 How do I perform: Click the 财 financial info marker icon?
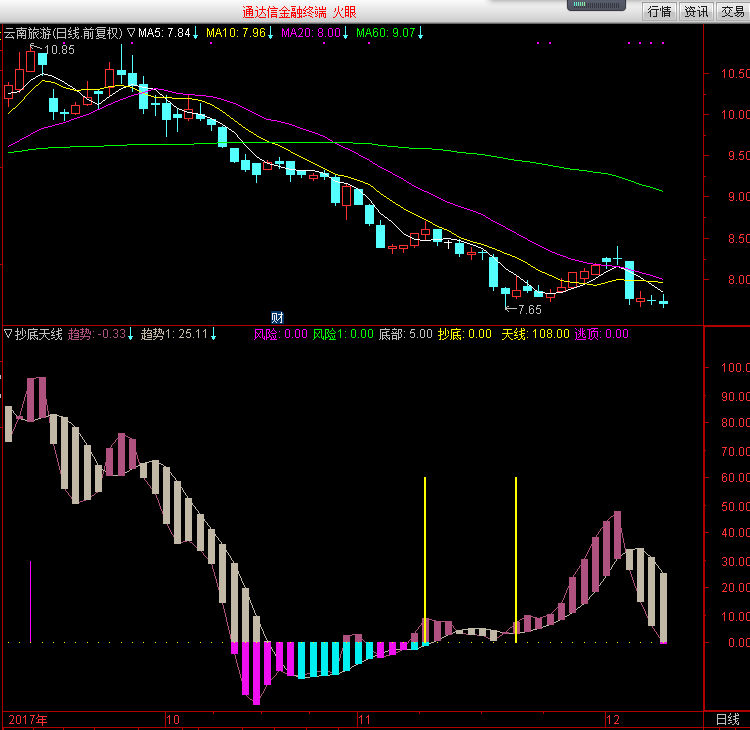point(277,317)
